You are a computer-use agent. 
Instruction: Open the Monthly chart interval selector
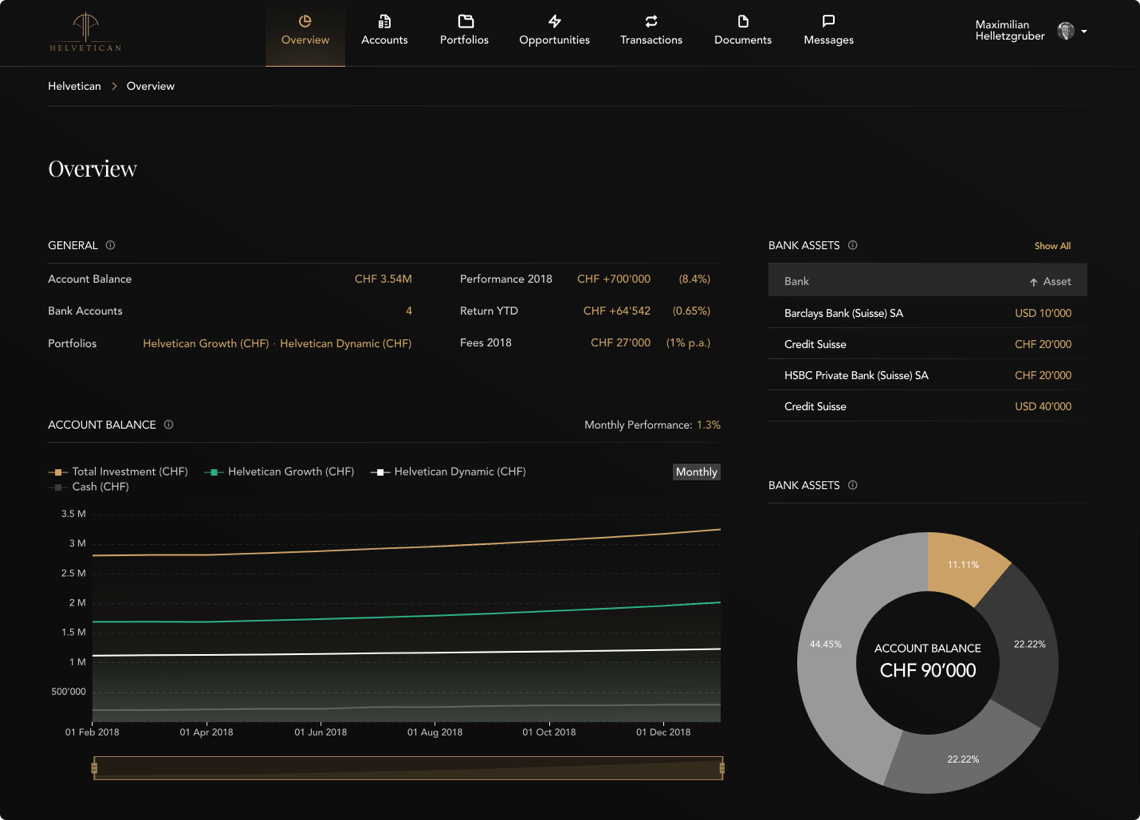click(x=696, y=471)
